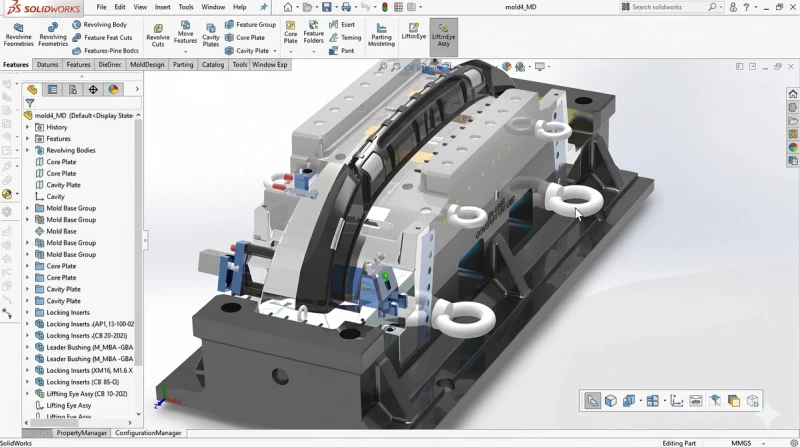
Task: Expand the Liffting Eye Assy (CB 10-202) node
Action: click(28, 394)
